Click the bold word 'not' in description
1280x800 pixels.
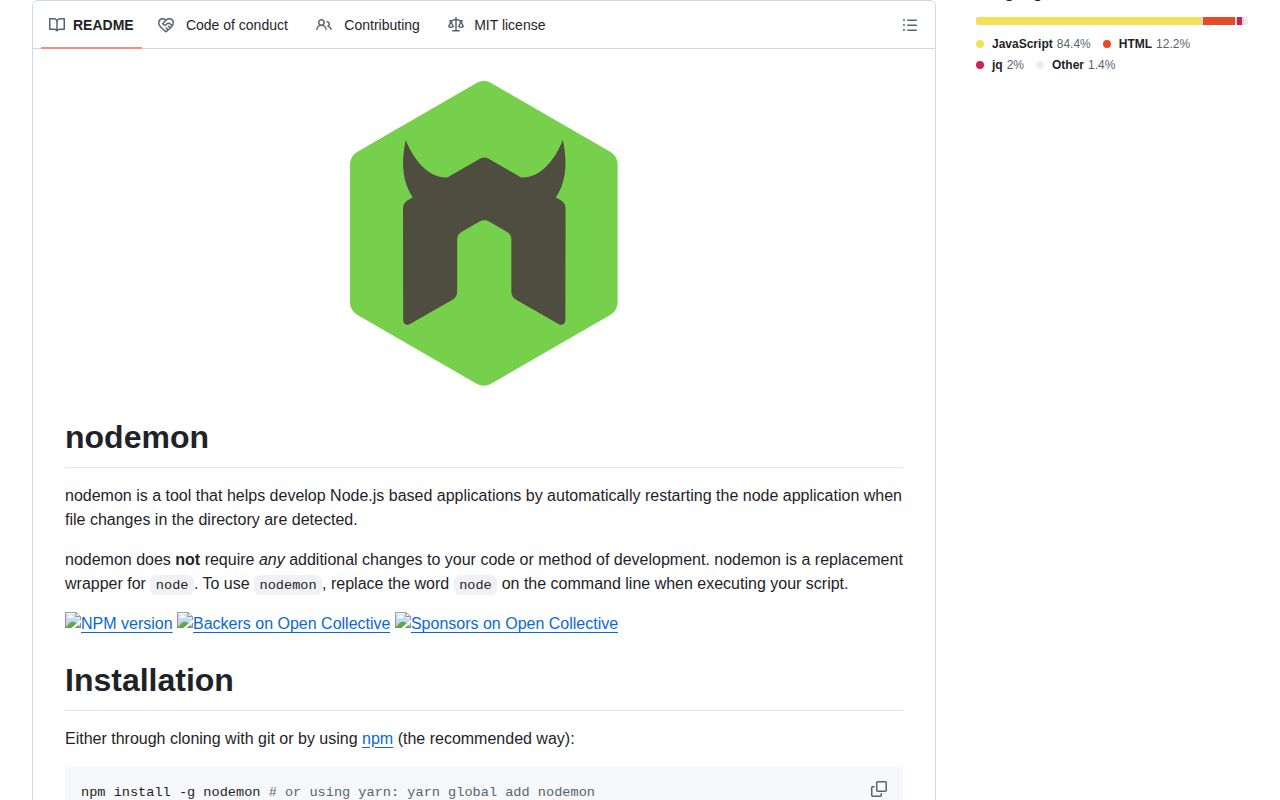[x=187, y=559]
